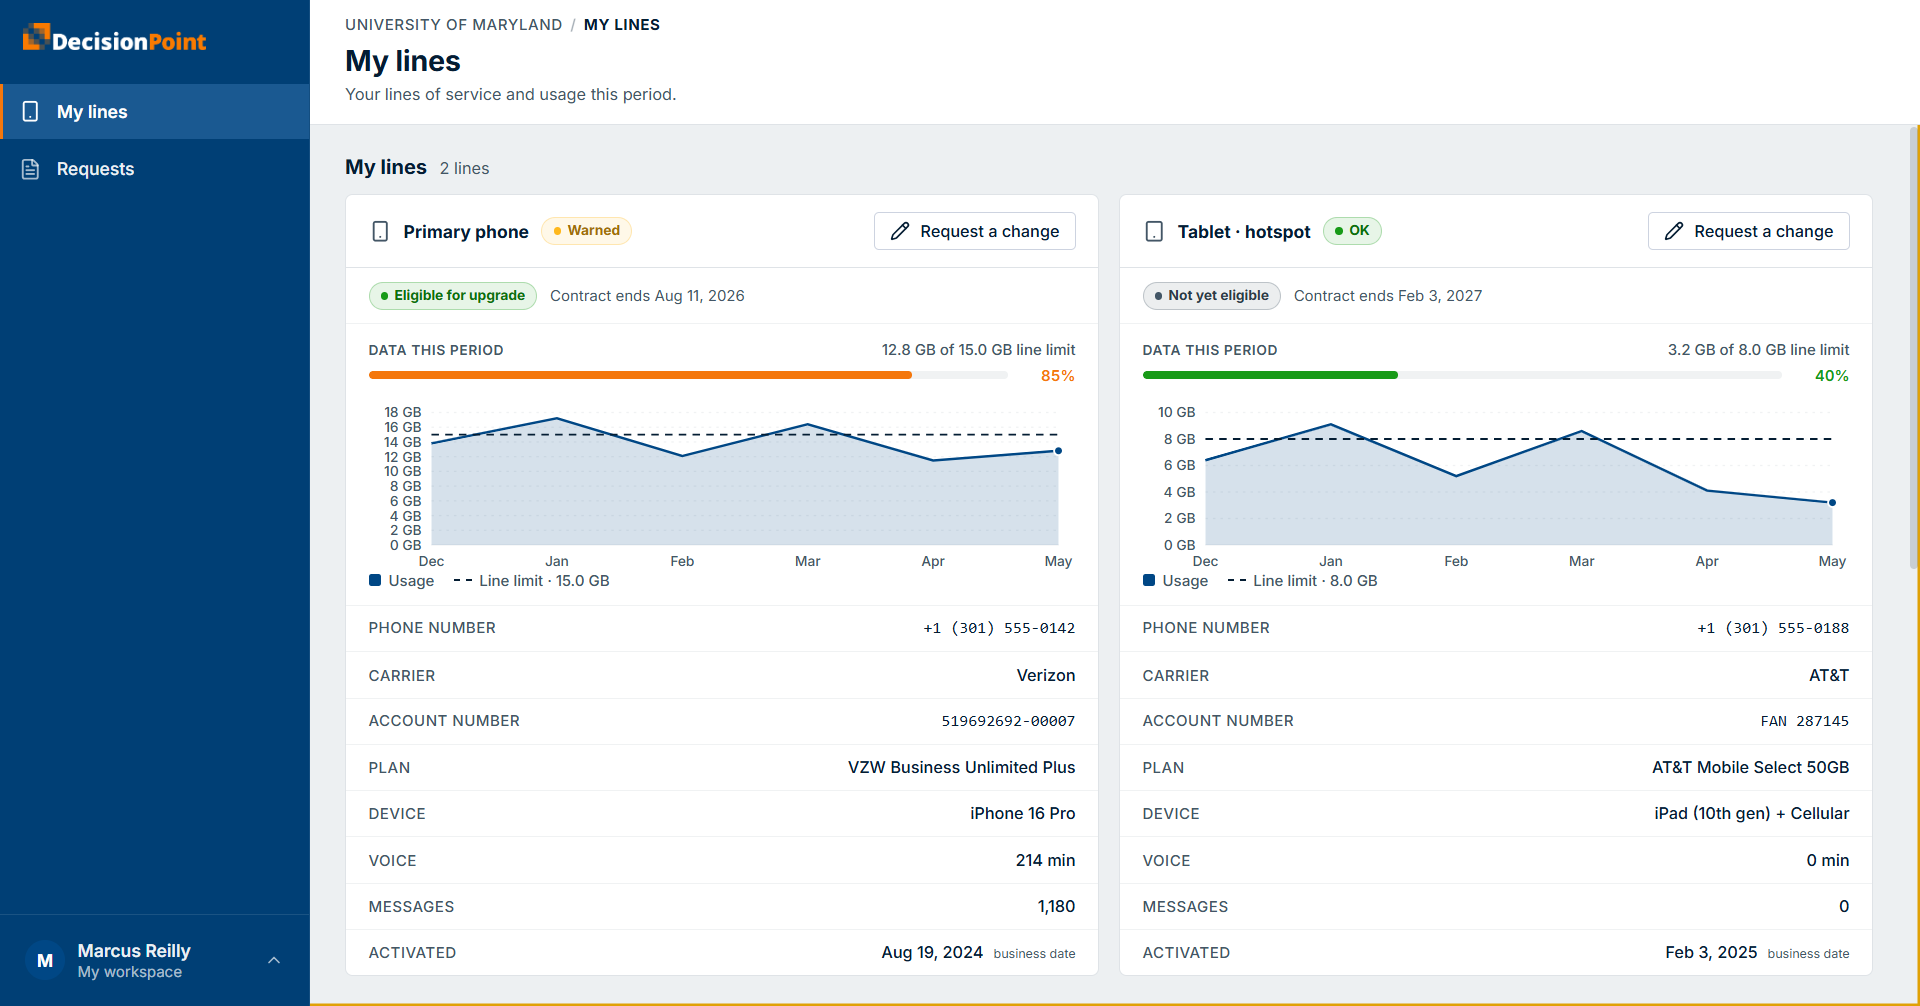
Task: Click the OK status badge
Action: (x=1352, y=230)
